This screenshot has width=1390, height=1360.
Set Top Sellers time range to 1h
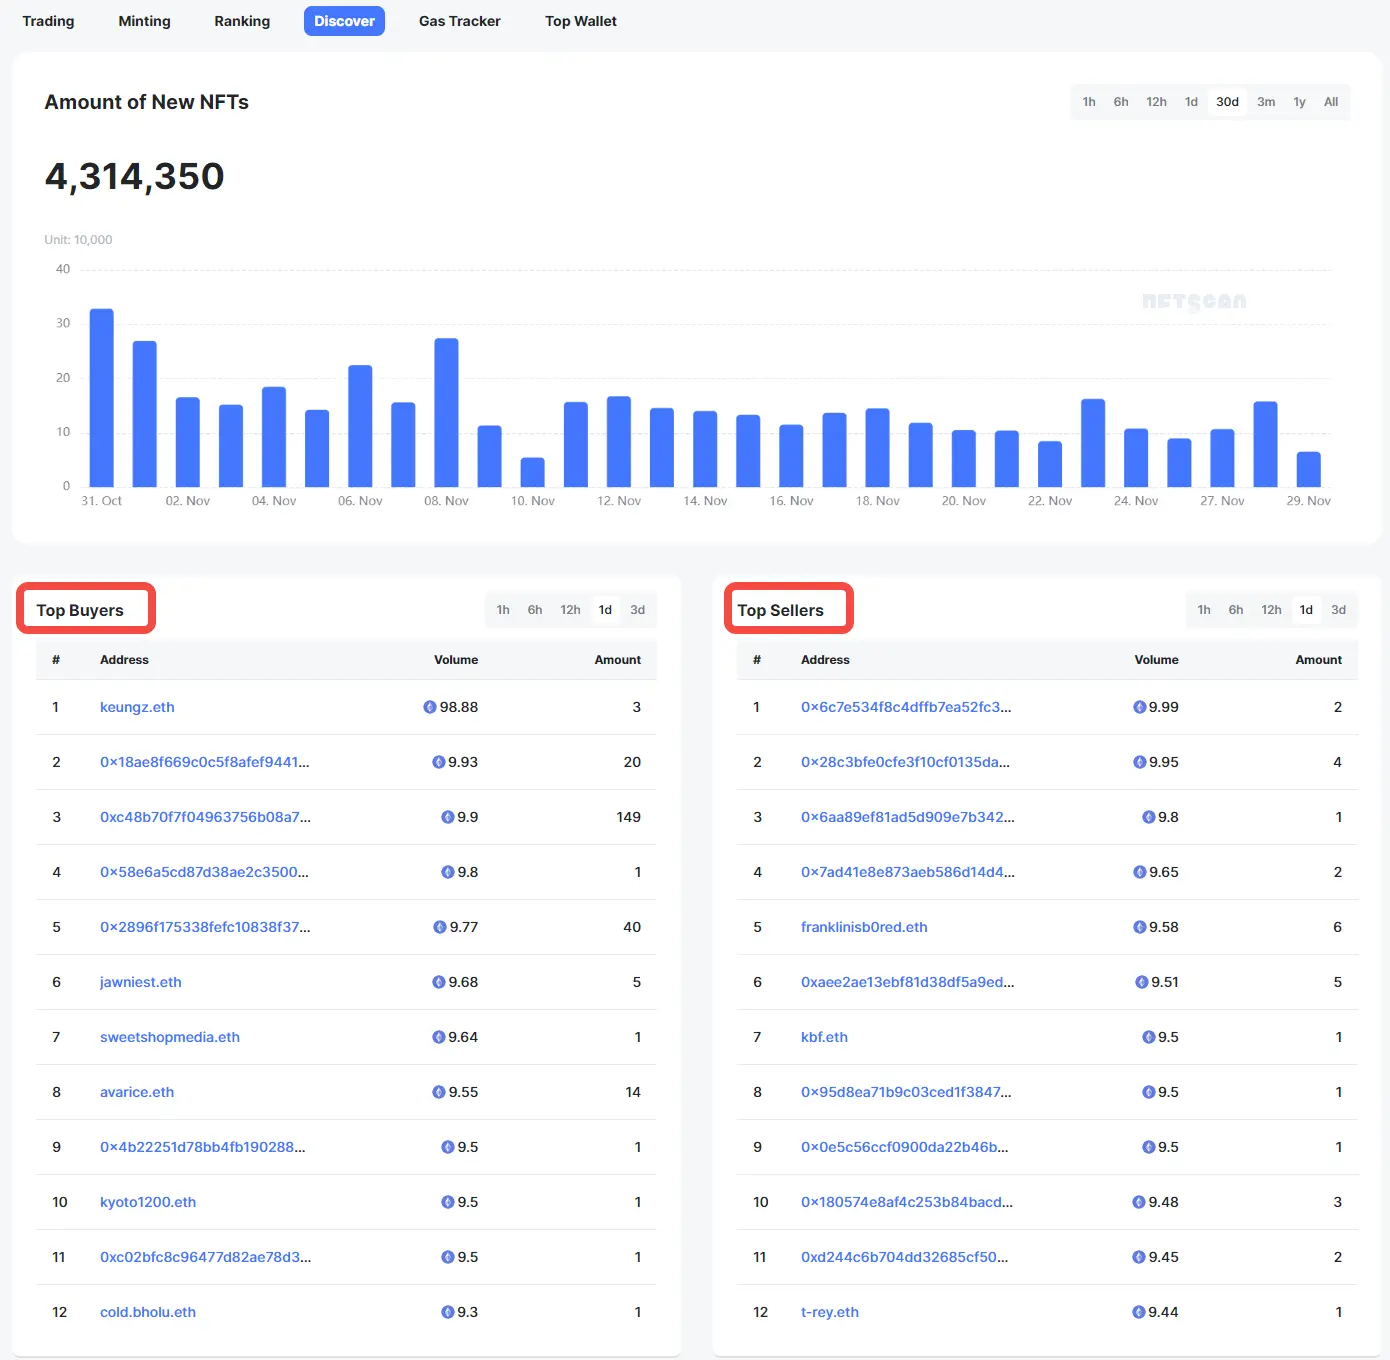[1204, 610]
